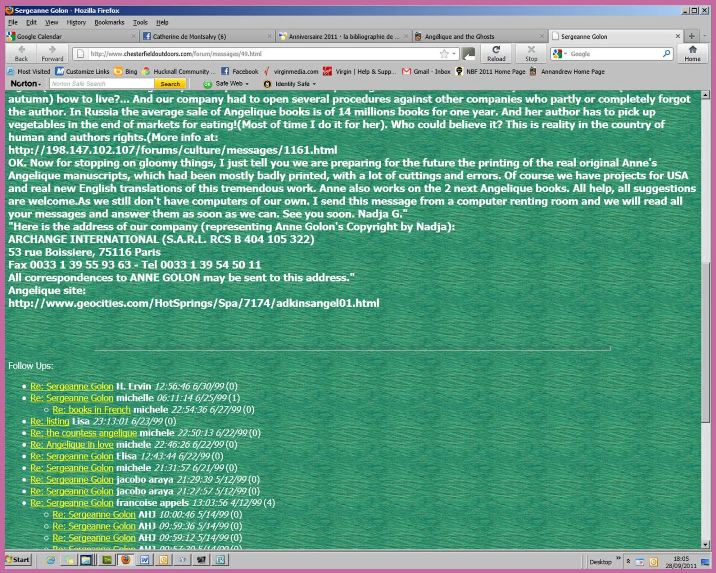Click the page scrollbar up arrow

(x=705, y=95)
